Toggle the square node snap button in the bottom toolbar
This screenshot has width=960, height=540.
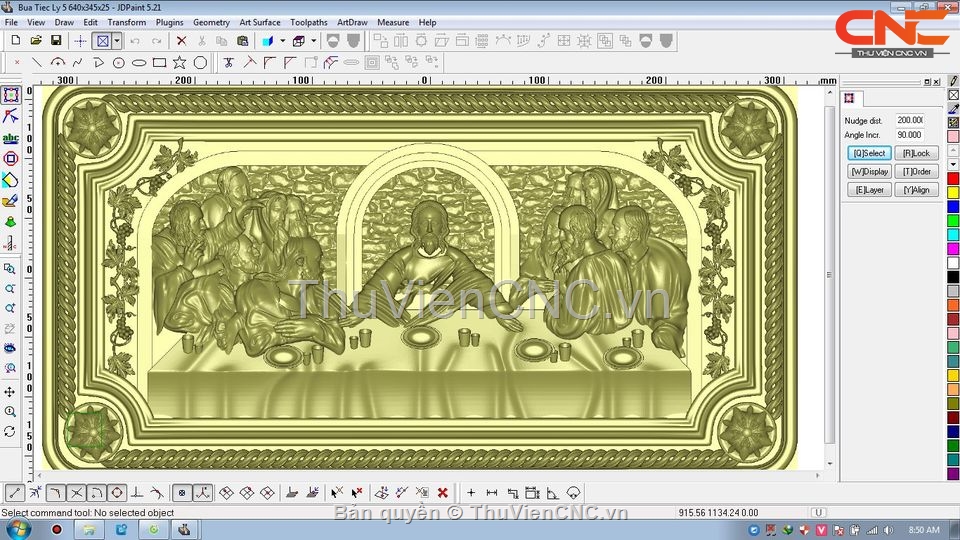[x=182, y=493]
